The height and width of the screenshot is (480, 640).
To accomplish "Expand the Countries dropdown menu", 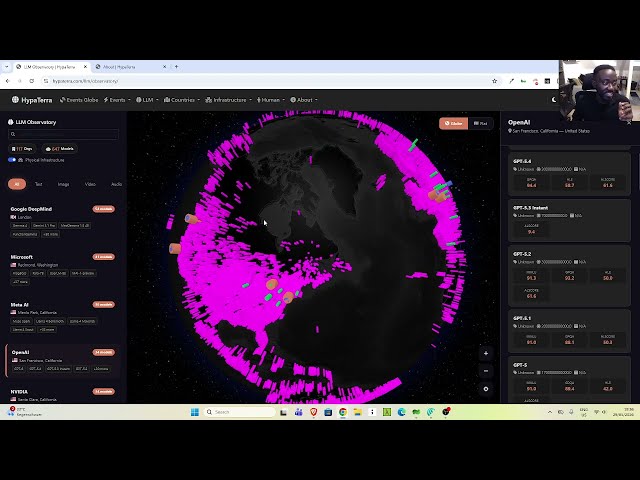I will pyautogui.click(x=182, y=100).
